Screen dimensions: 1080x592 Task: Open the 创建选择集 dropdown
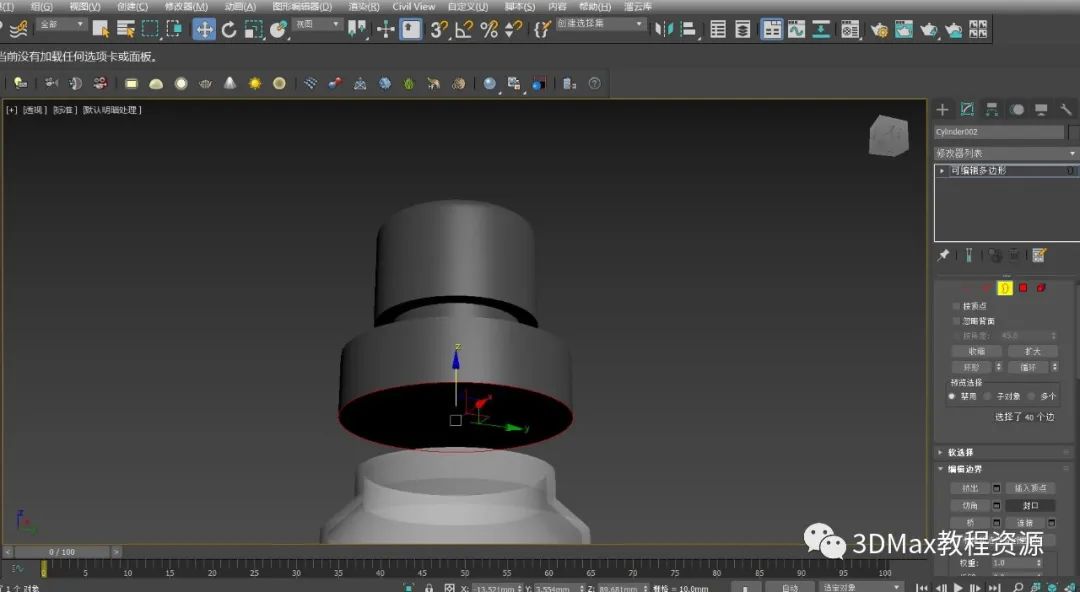[x=600, y=24]
